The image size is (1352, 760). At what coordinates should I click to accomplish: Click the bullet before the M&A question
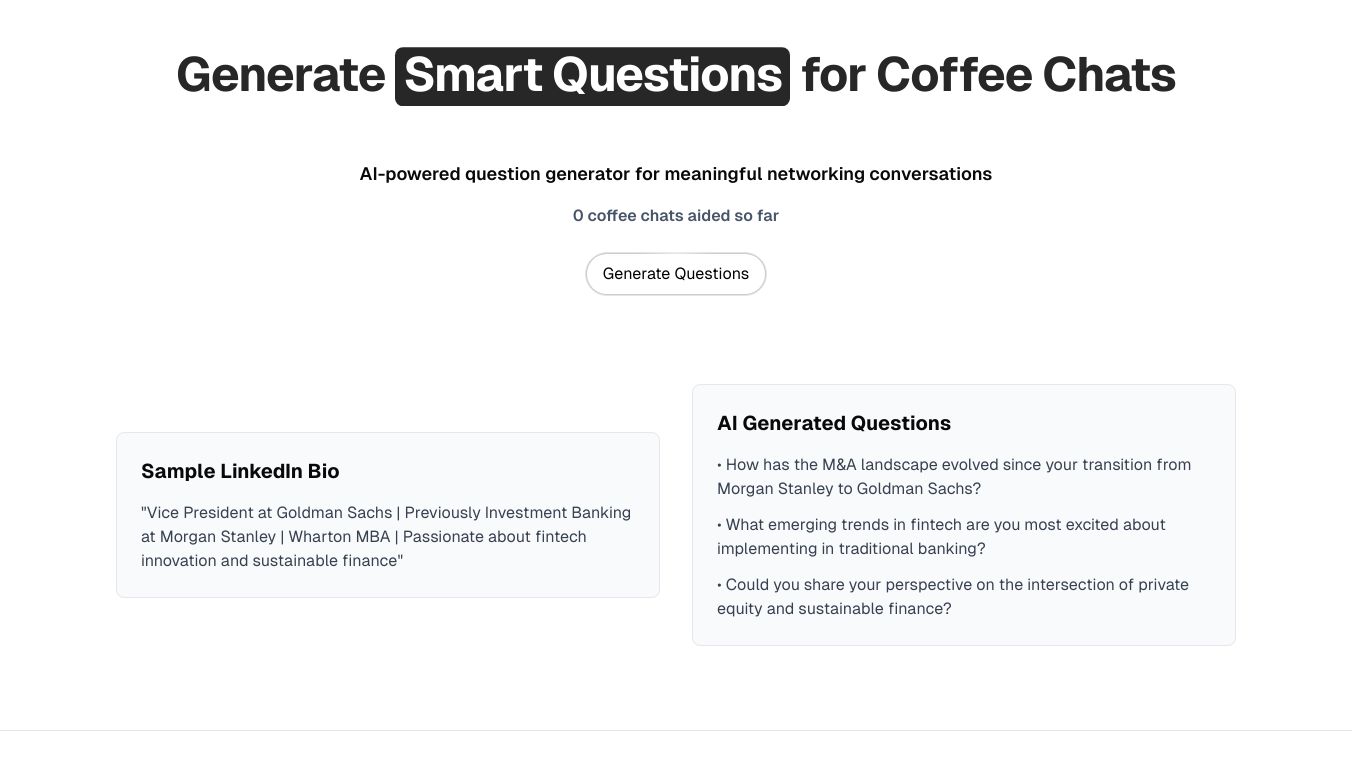point(720,465)
